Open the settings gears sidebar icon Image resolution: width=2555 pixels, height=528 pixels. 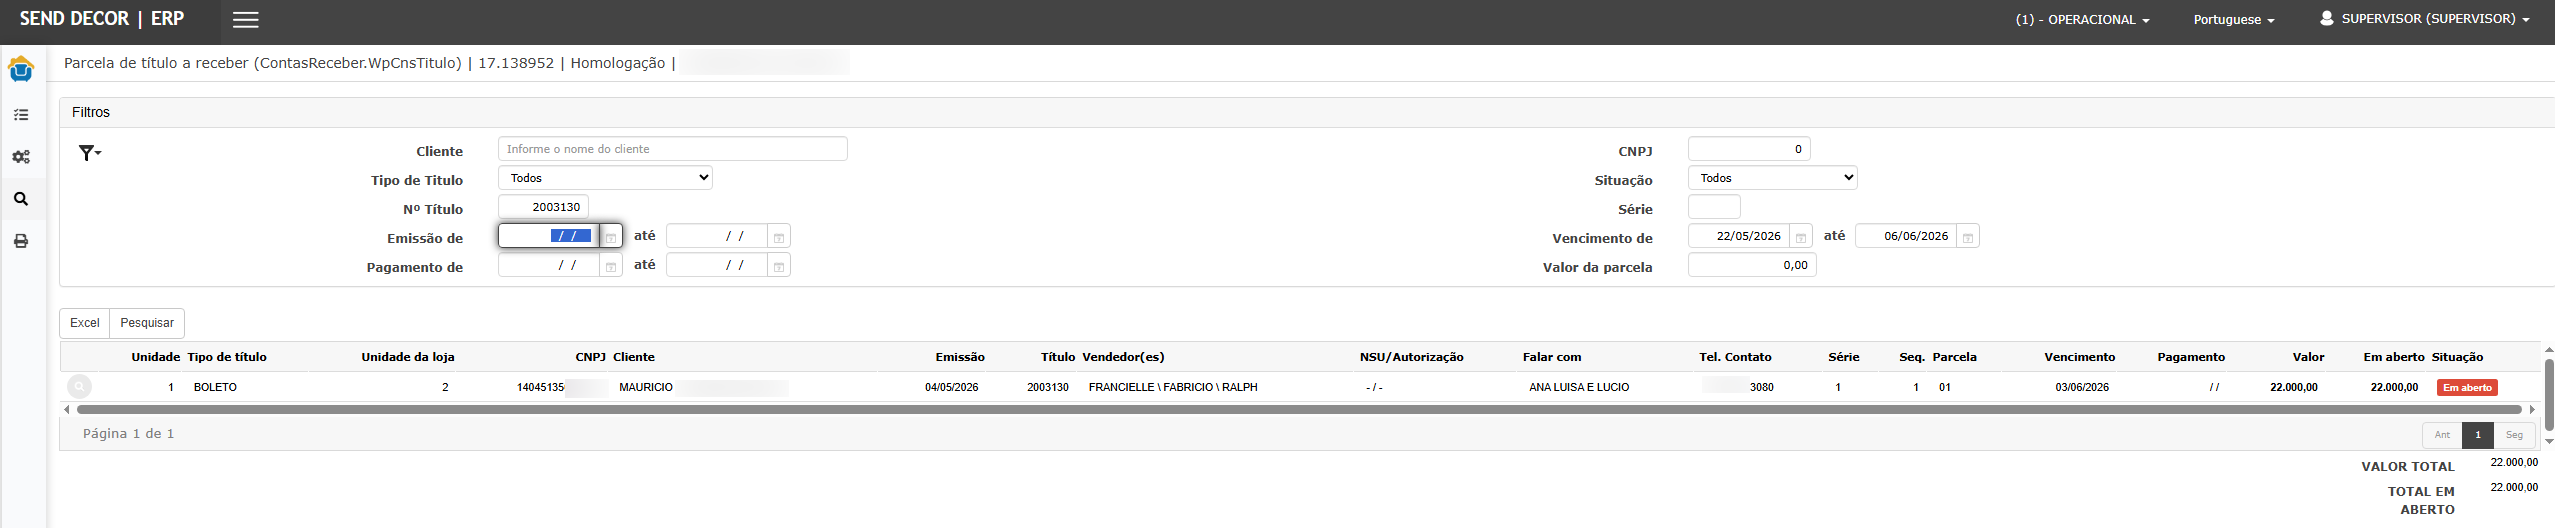tap(21, 157)
